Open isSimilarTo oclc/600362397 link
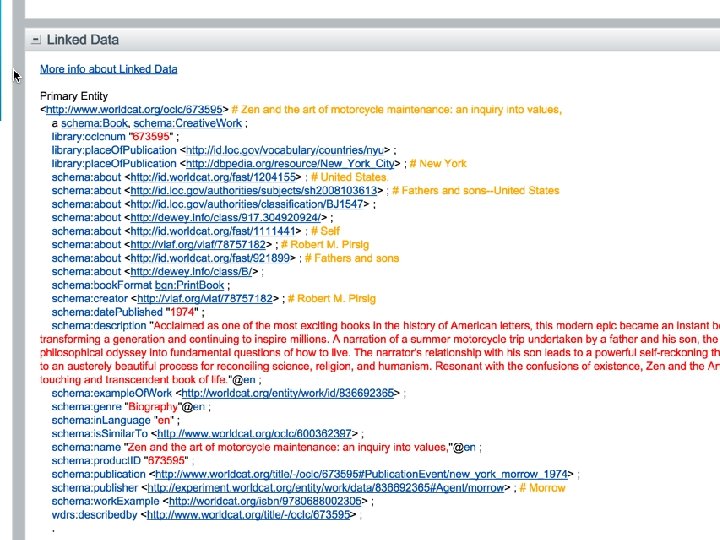720x540 pixels. pyautogui.click(x=254, y=433)
